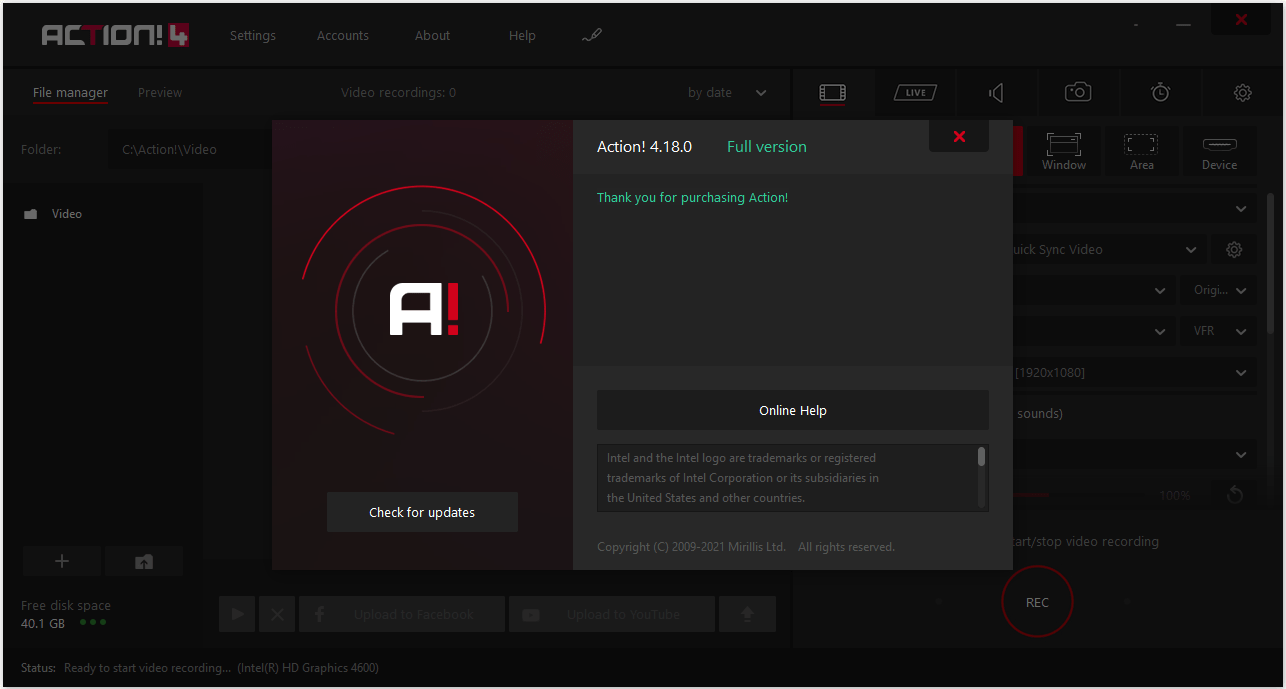Click Upload to YouTube
The height and width of the screenshot is (689, 1286).
[612, 614]
